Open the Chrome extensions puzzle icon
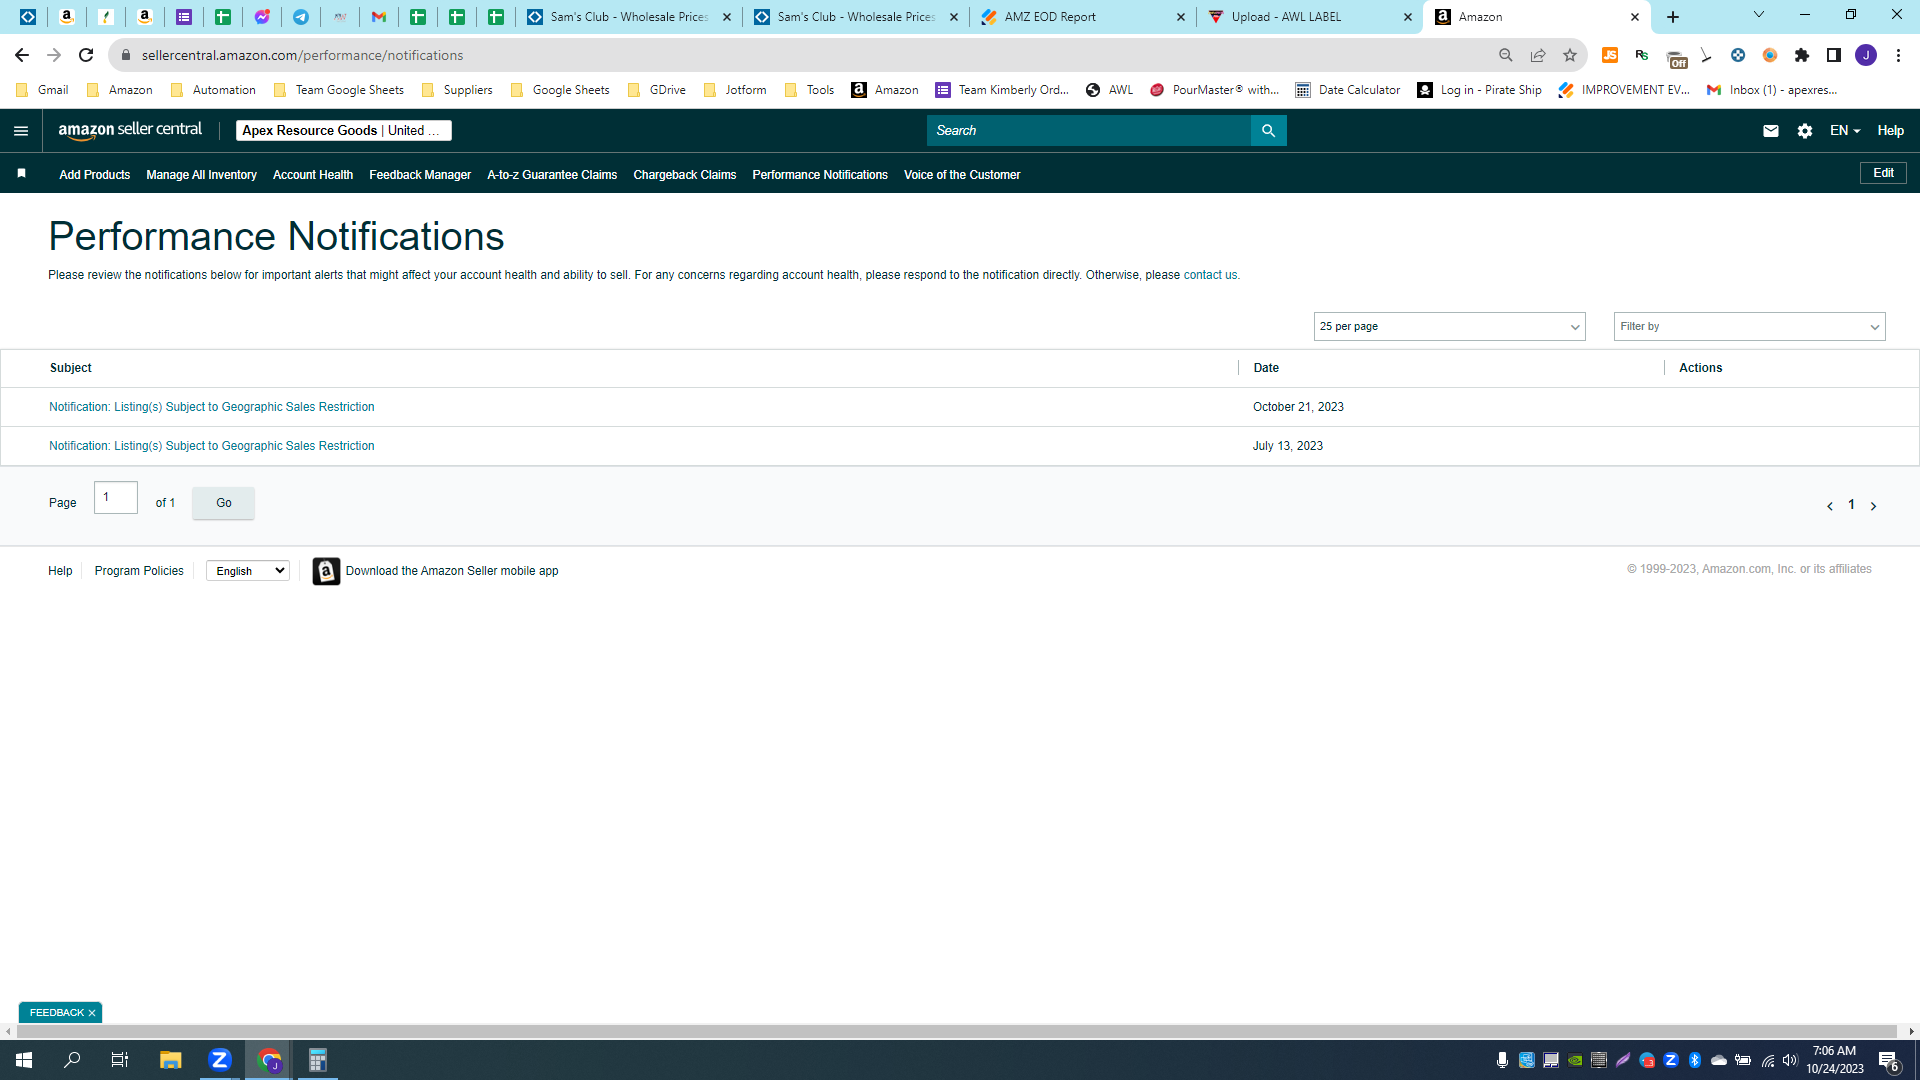This screenshot has height=1080, width=1920. coord(1802,55)
